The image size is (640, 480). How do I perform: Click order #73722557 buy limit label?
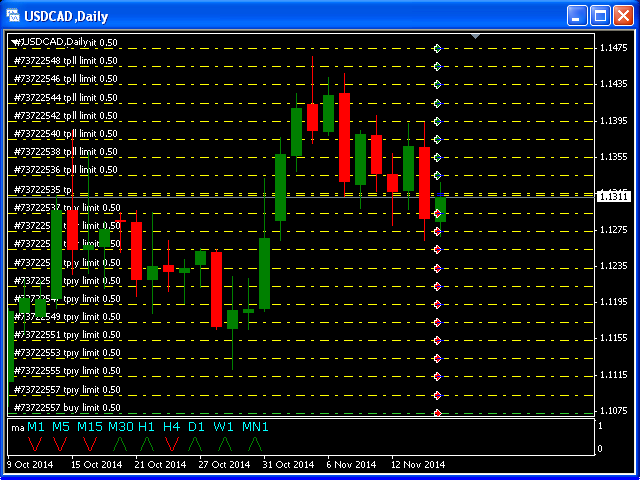(x=65, y=407)
